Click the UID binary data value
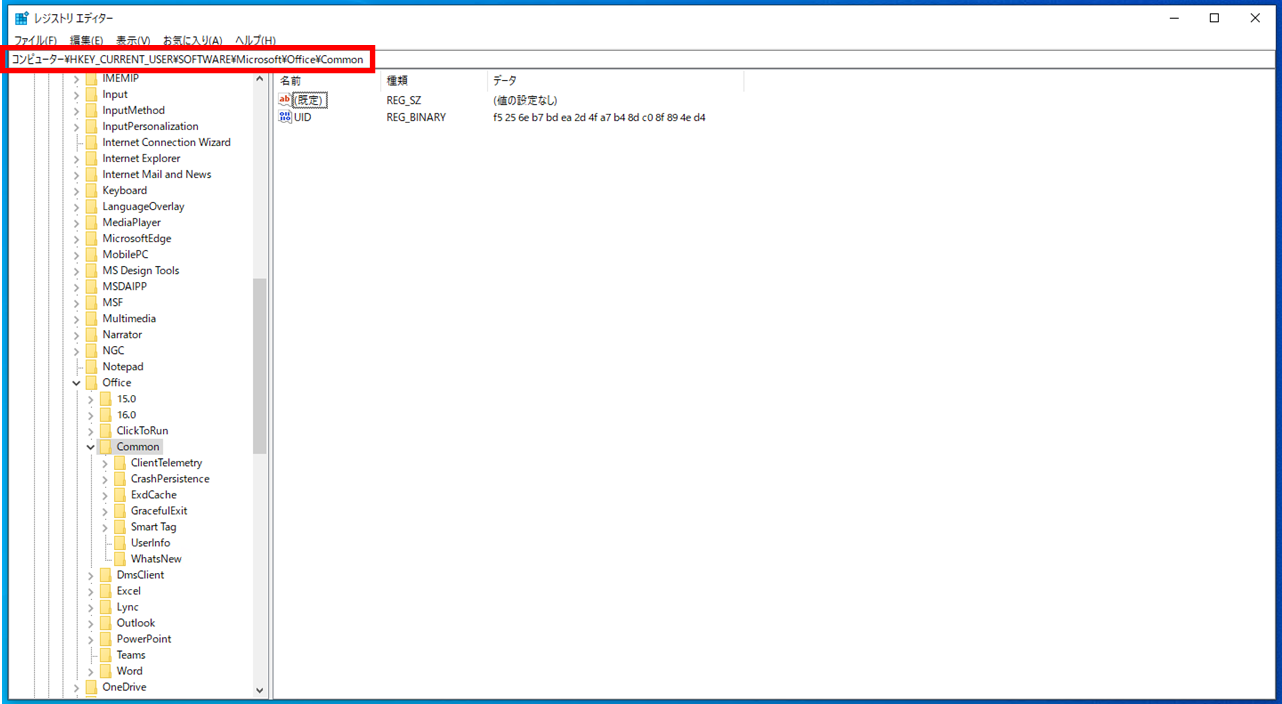1282x704 pixels. pos(599,117)
